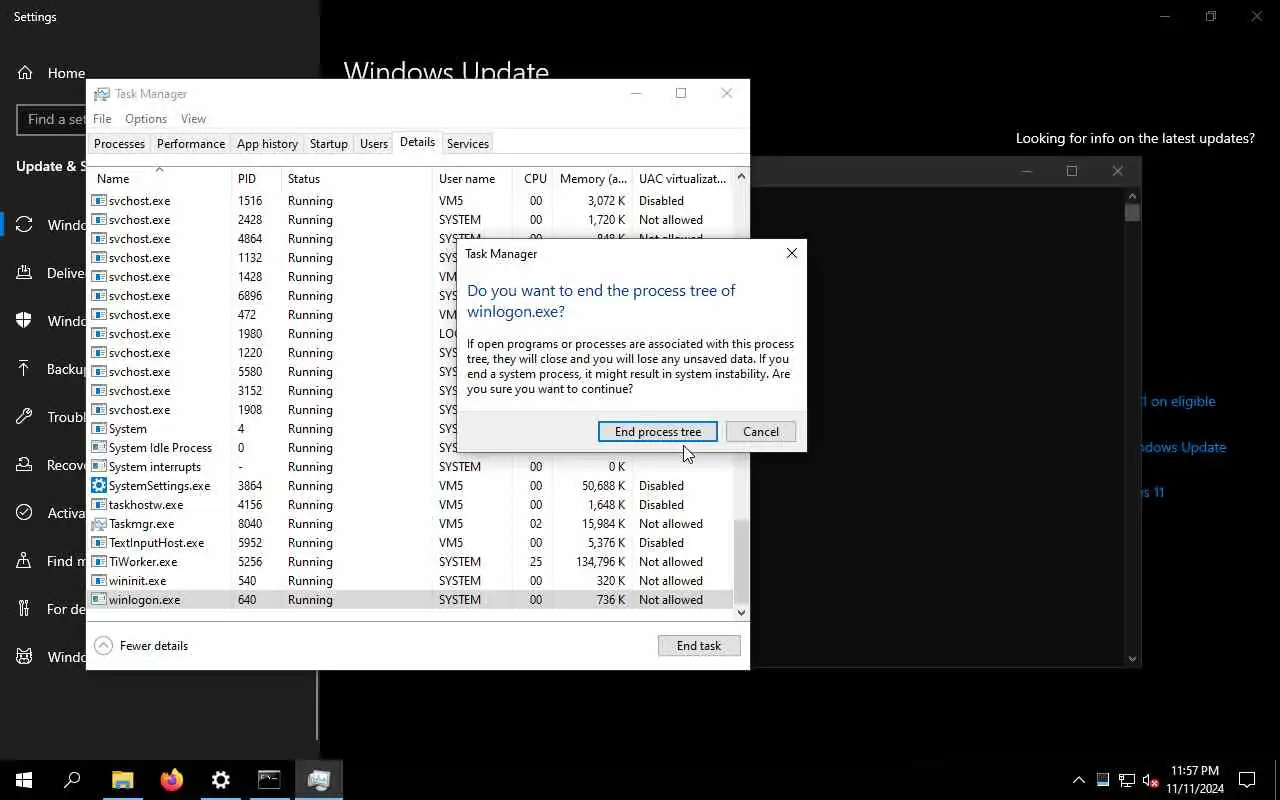Open the Startup tab
Image resolution: width=1280 pixels, height=800 pixels.
coord(329,144)
